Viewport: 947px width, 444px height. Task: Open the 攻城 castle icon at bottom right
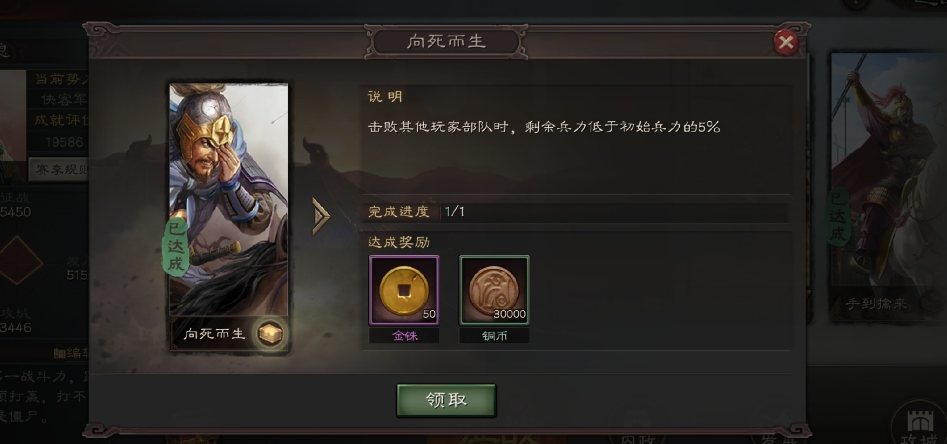[918, 425]
